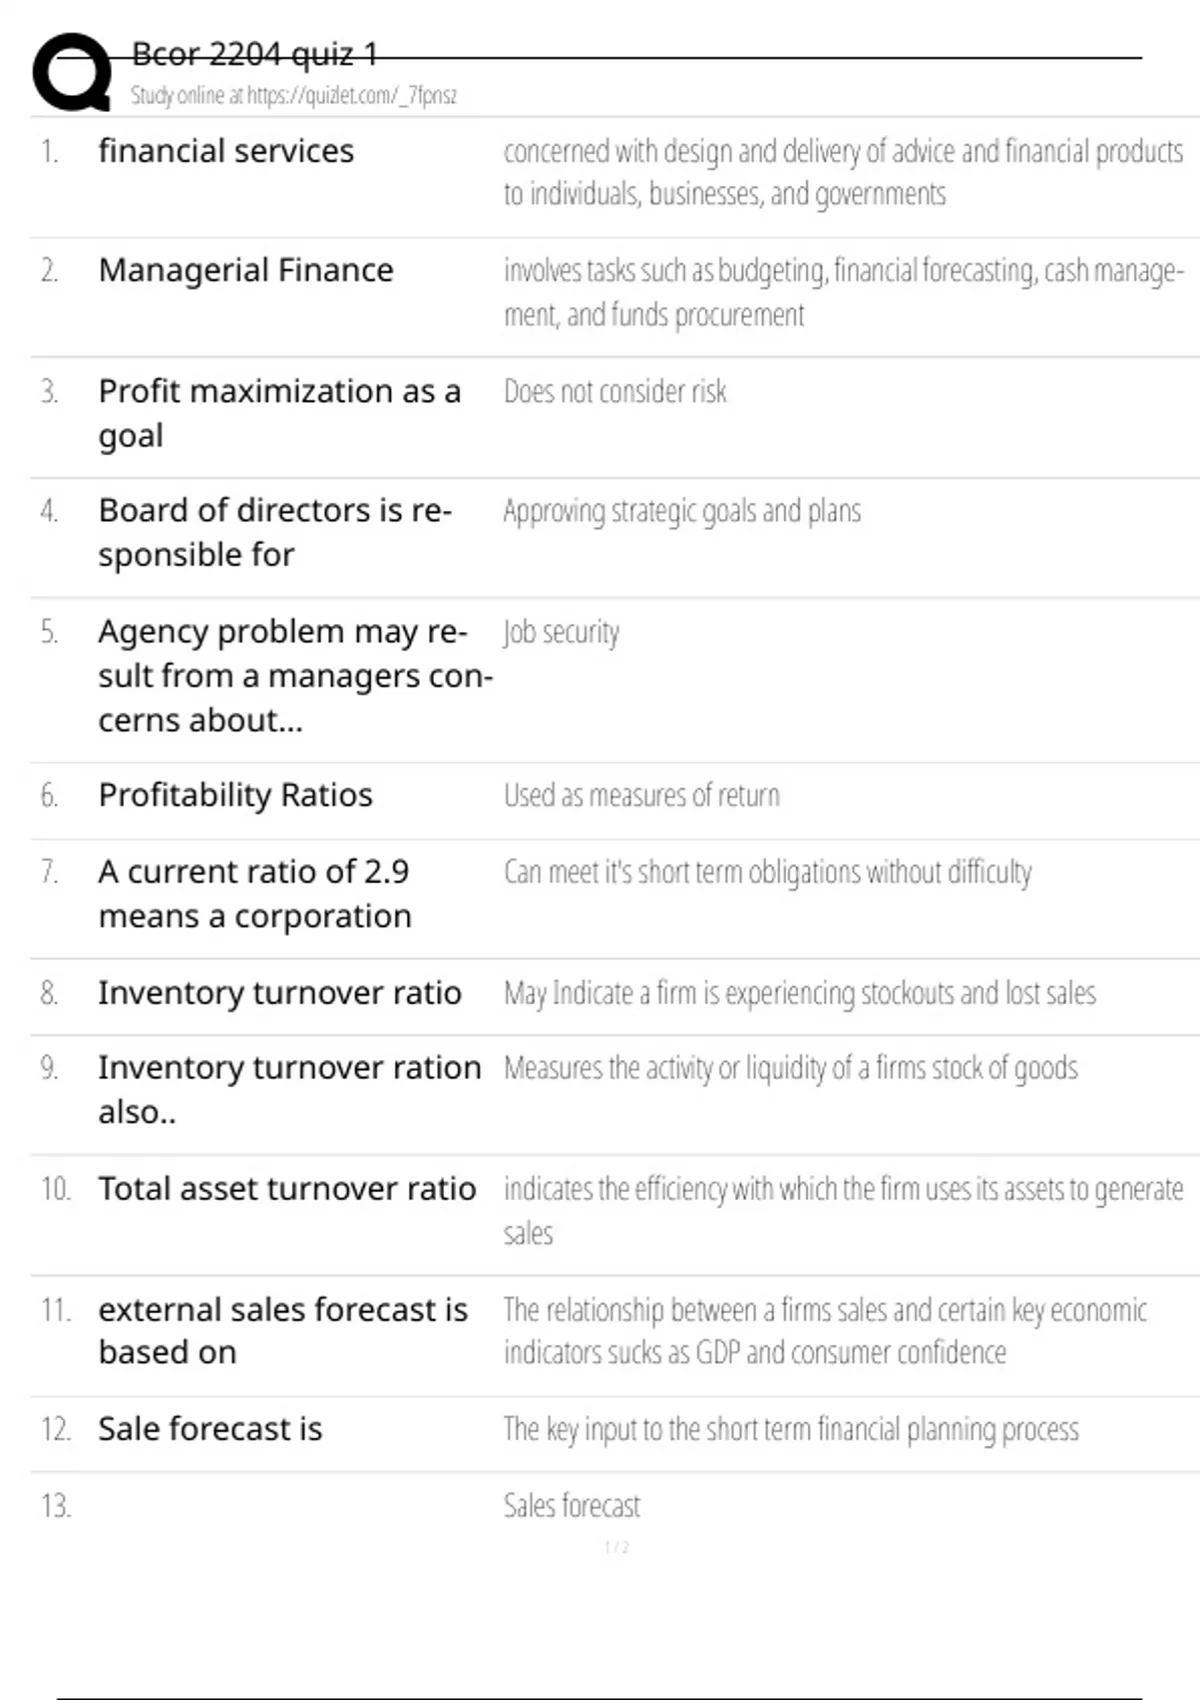Click the 'Sales forecast' definition in row 13
This screenshot has width=1200, height=1700.
point(572,1505)
